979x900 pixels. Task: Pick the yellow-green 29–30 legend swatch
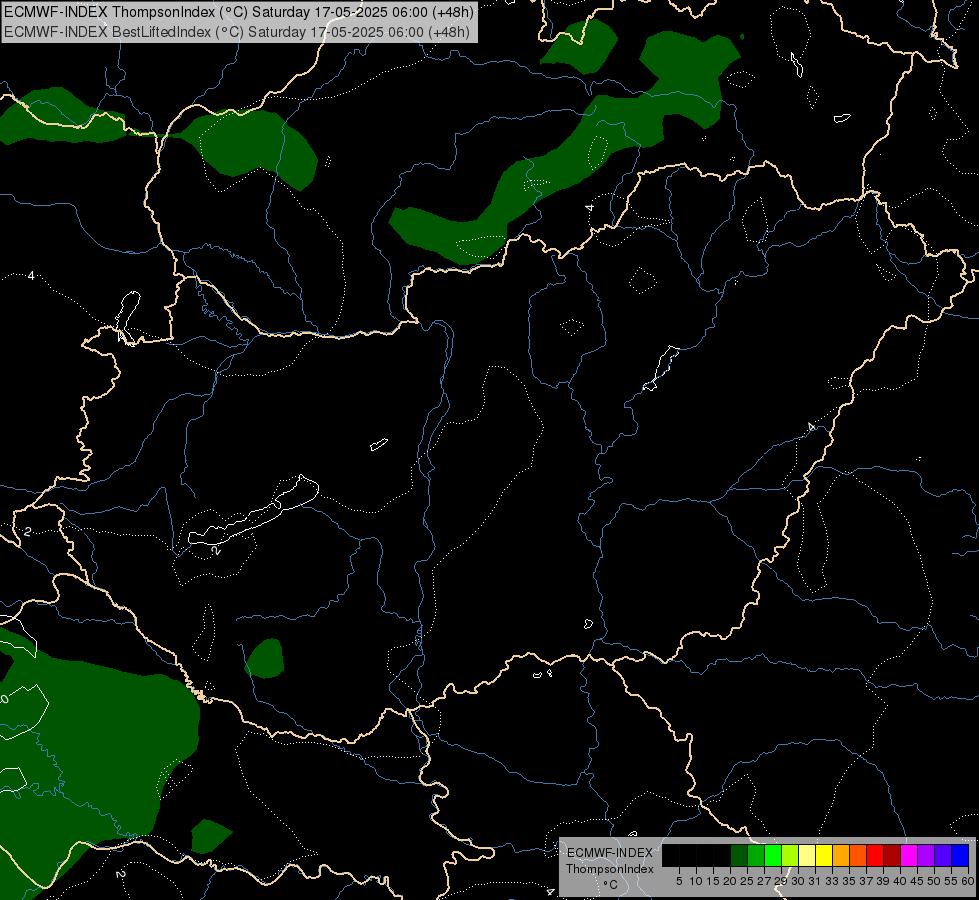[790, 855]
